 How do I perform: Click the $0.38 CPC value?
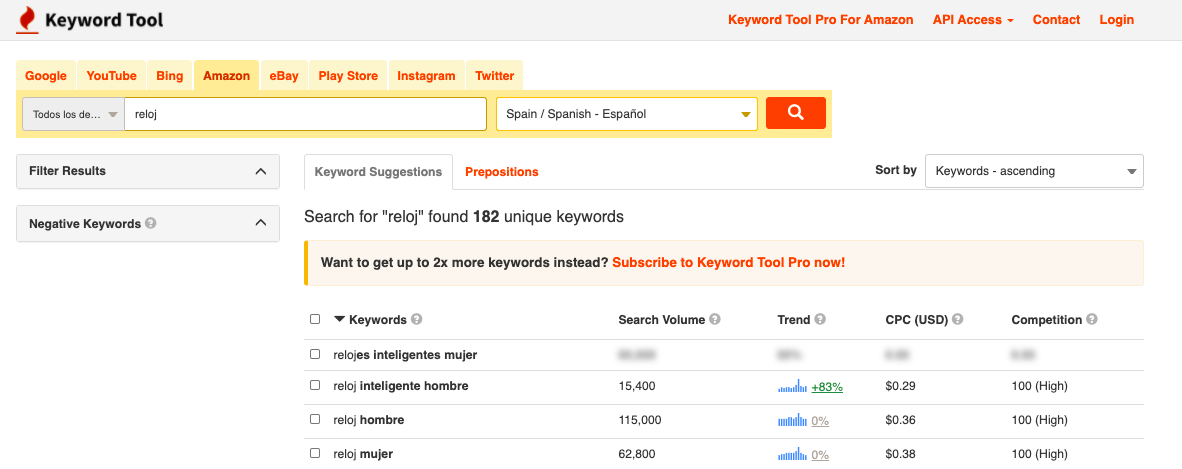(x=901, y=454)
